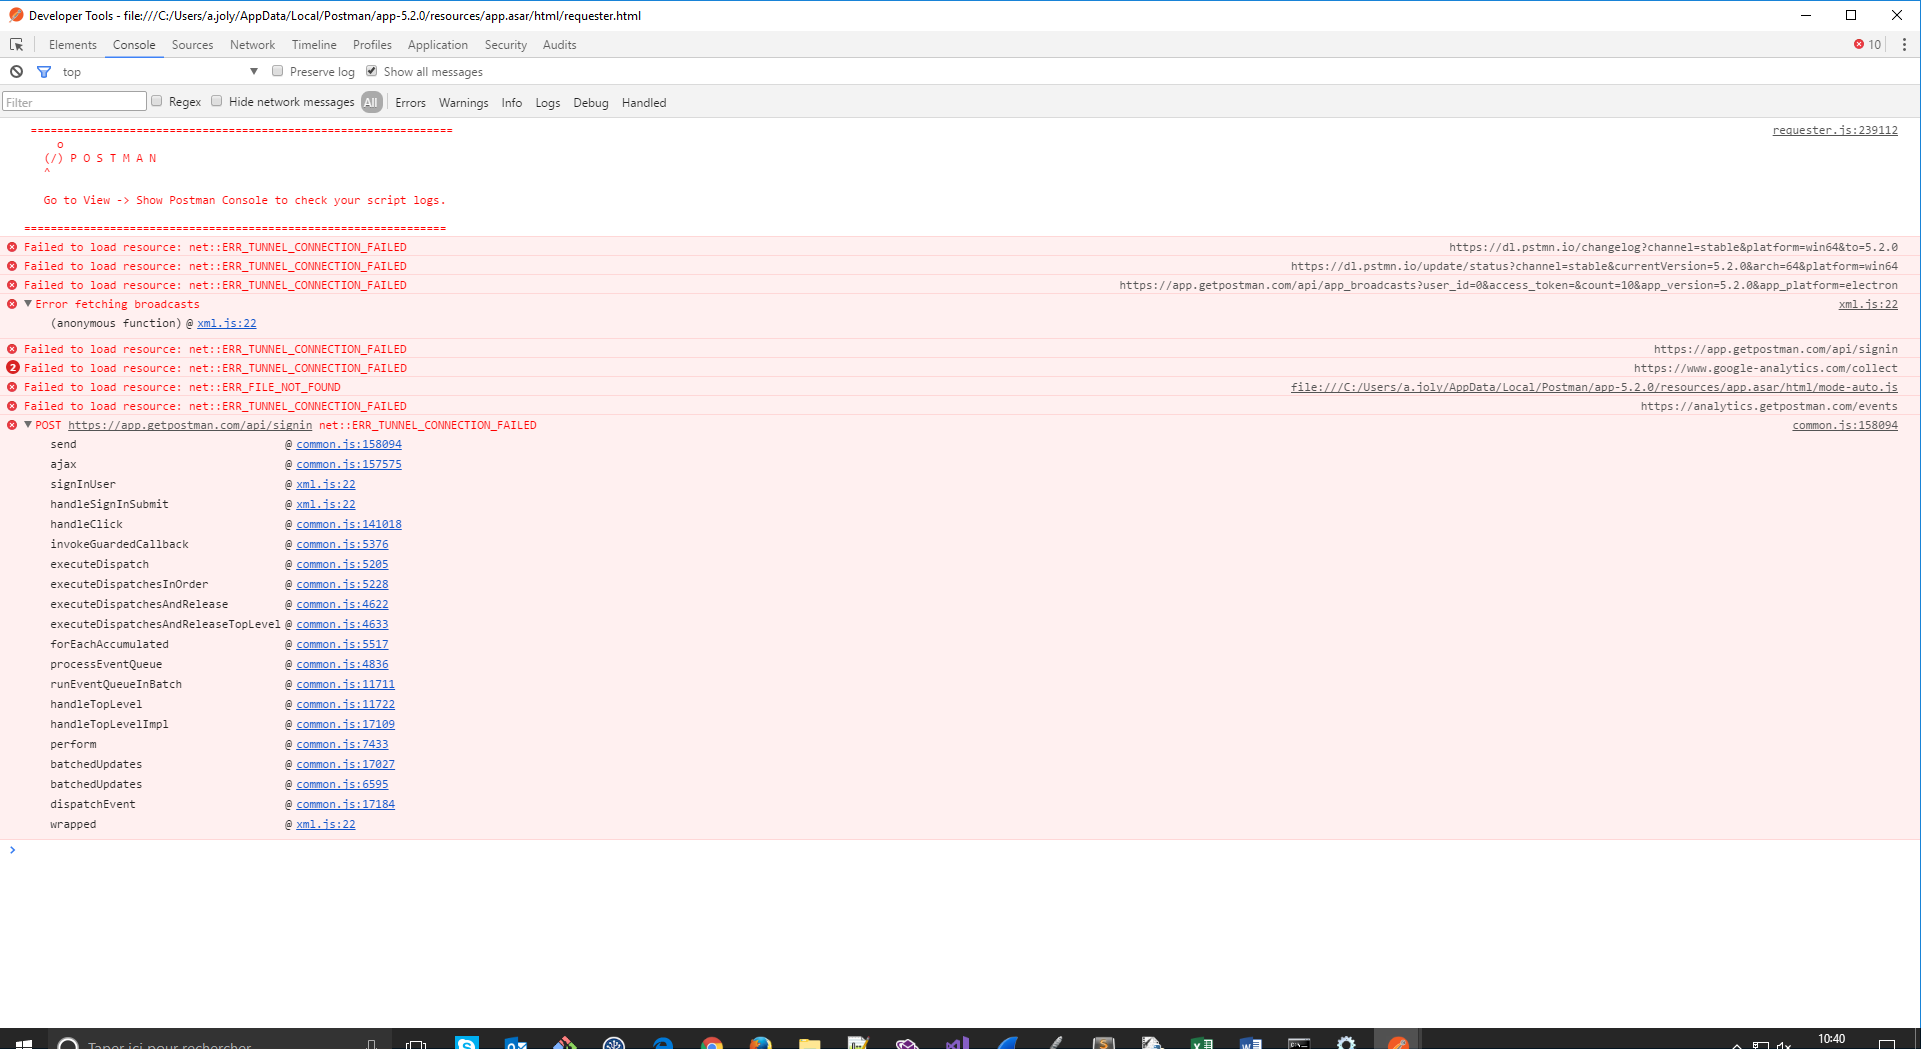Follow the requester.js:239112 link

coord(1834,129)
